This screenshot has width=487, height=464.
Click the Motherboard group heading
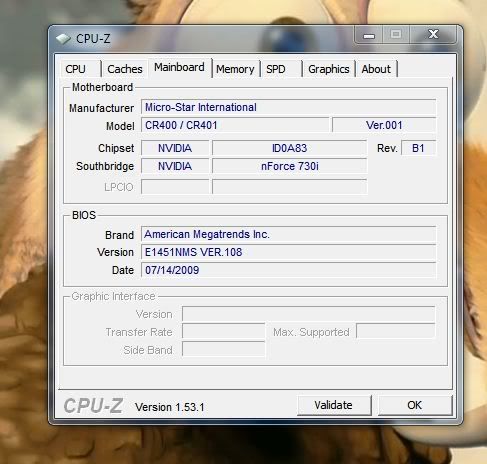click(x=102, y=87)
